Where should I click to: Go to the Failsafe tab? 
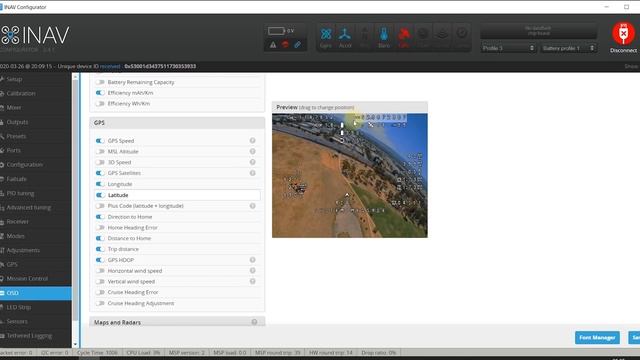[36, 179]
